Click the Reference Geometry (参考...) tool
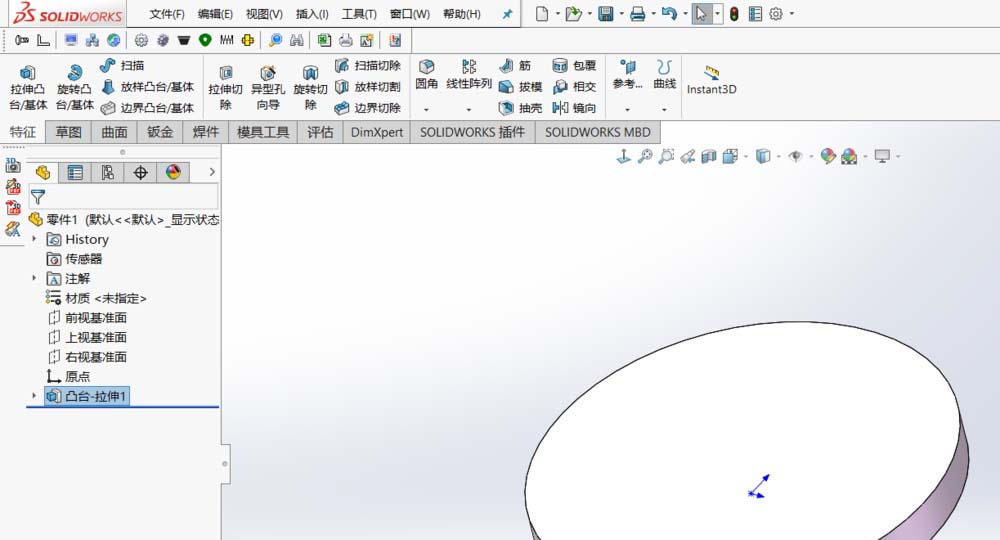The image size is (1000, 540). (x=628, y=75)
